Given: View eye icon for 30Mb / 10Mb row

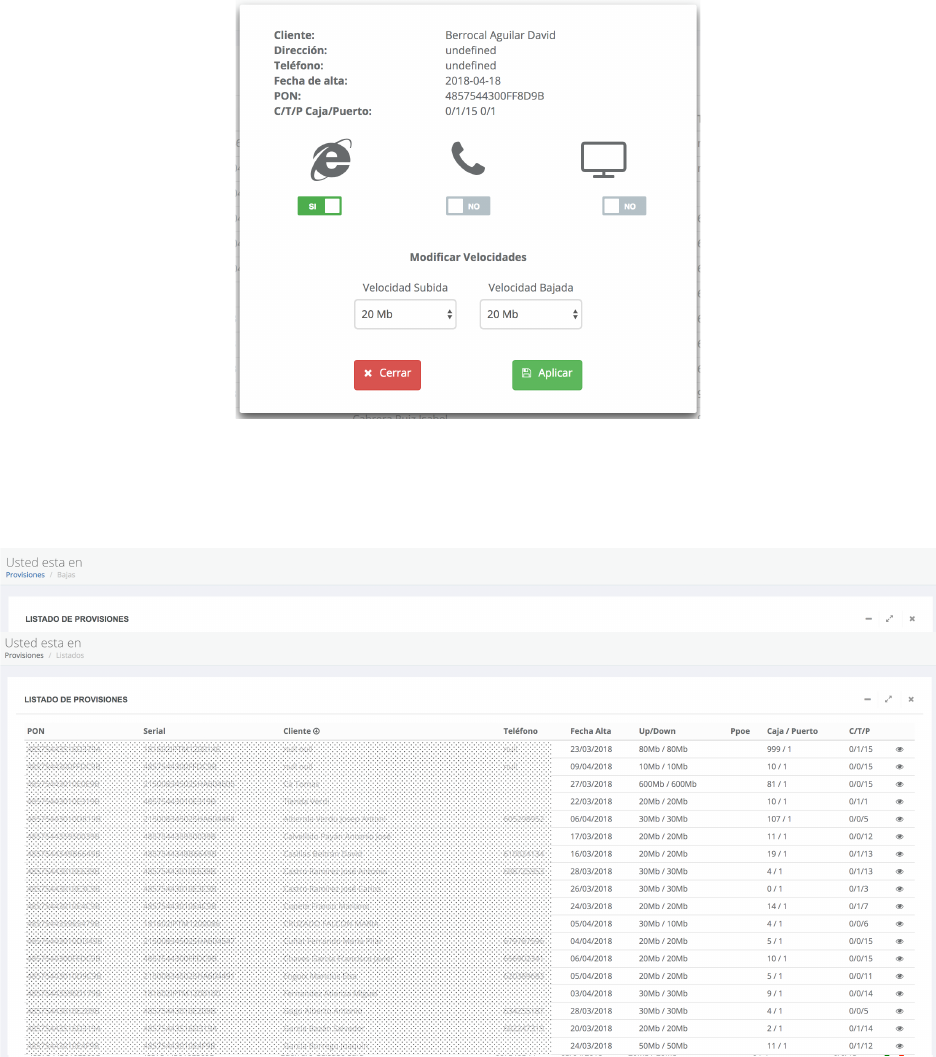Looking at the screenshot, I should 900,924.
